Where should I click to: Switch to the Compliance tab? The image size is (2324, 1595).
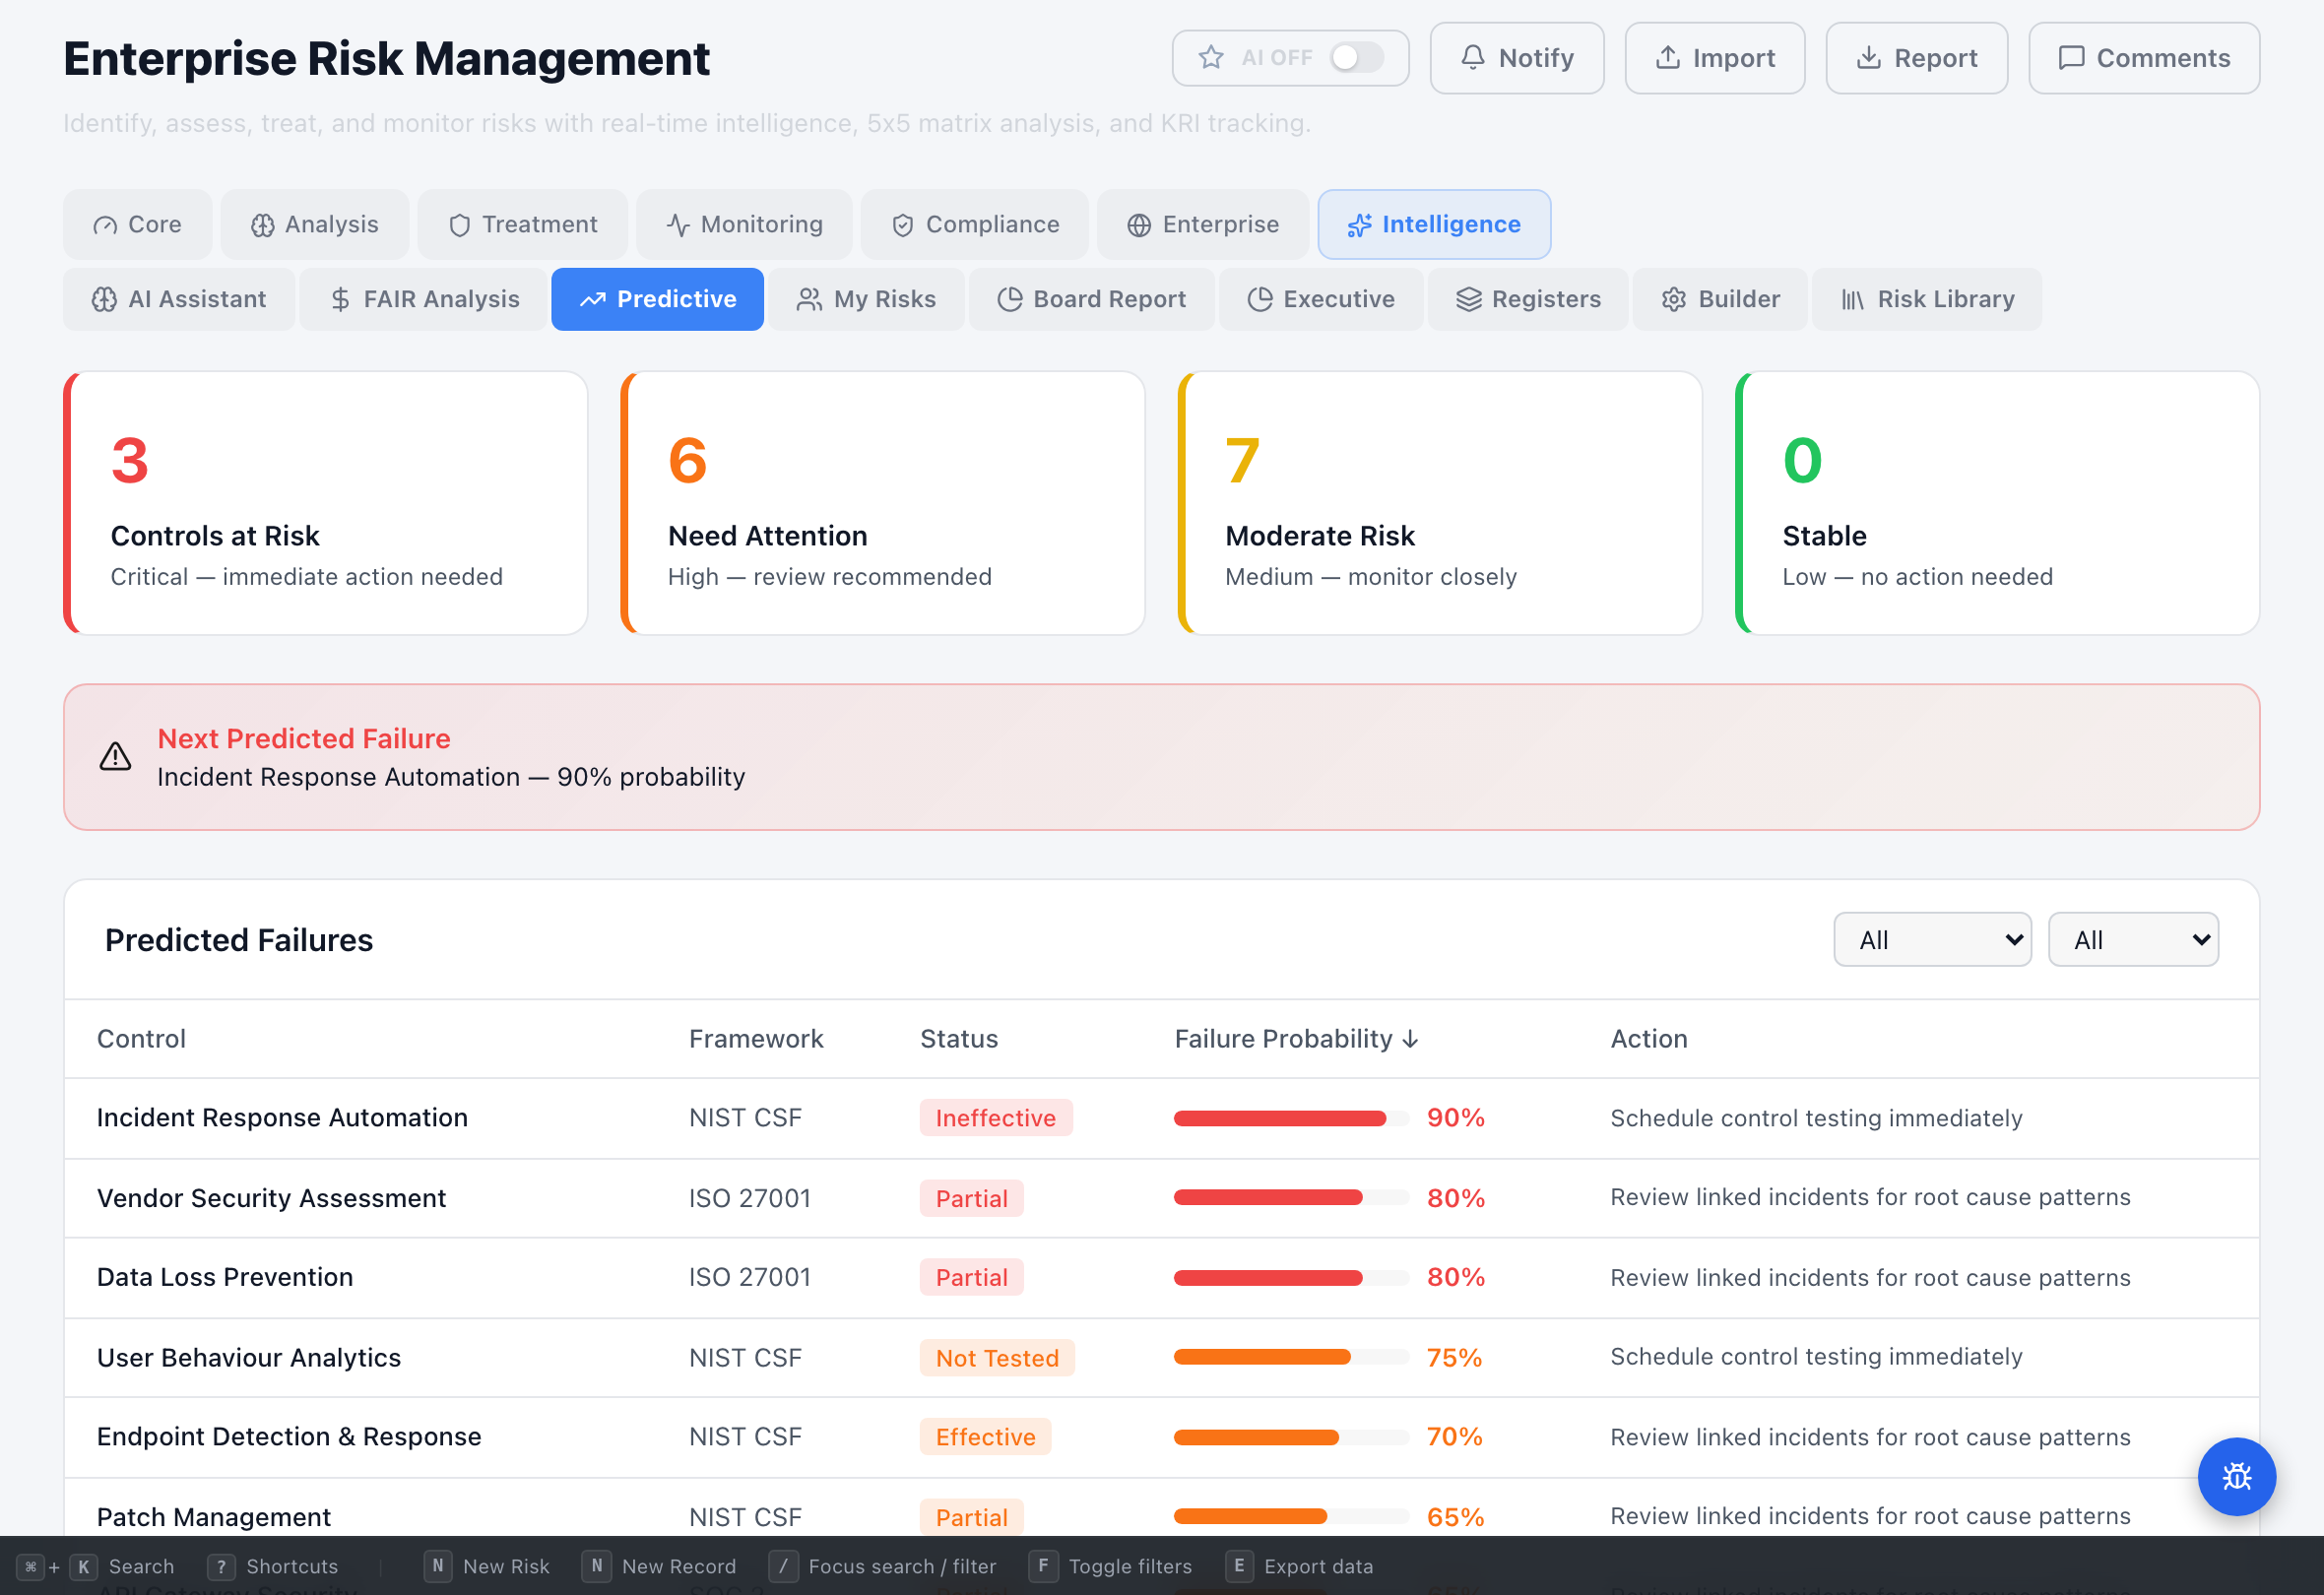click(974, 224)
